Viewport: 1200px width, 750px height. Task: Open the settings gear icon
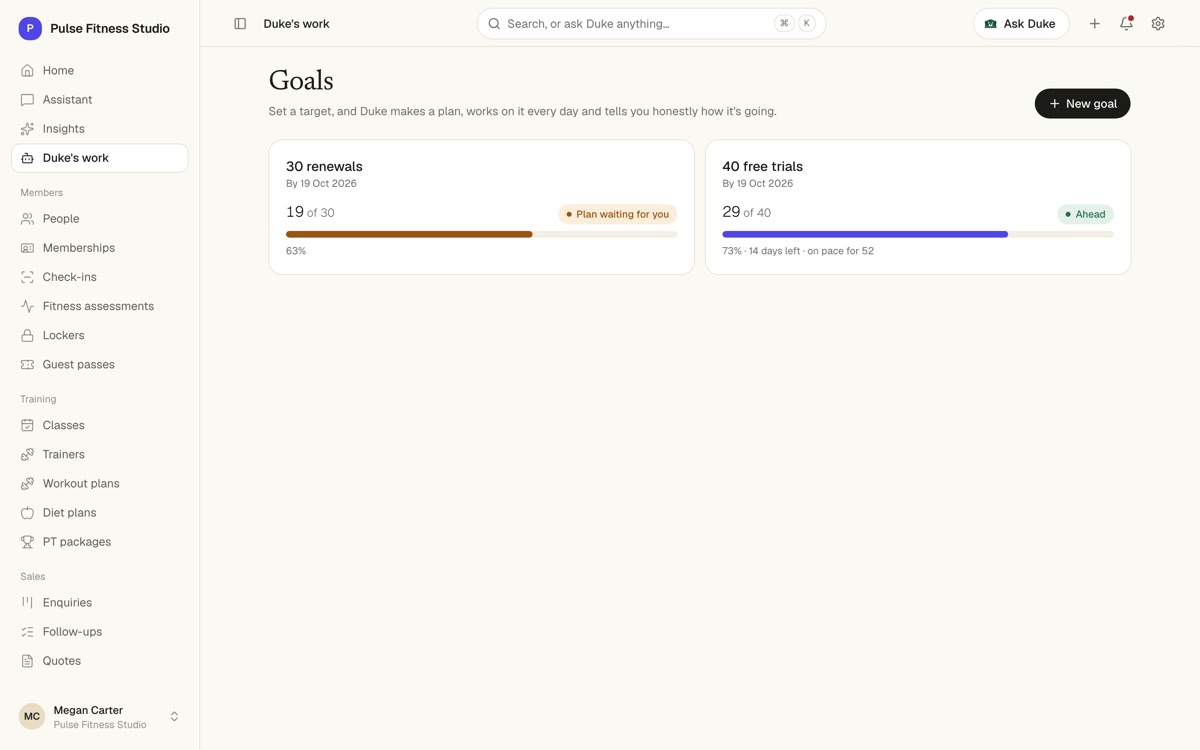click(x=1158, y=24)
